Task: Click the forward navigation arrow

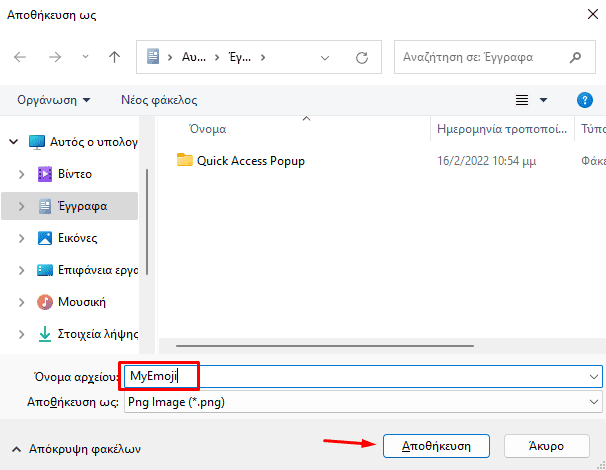Action: pos(53,57)
